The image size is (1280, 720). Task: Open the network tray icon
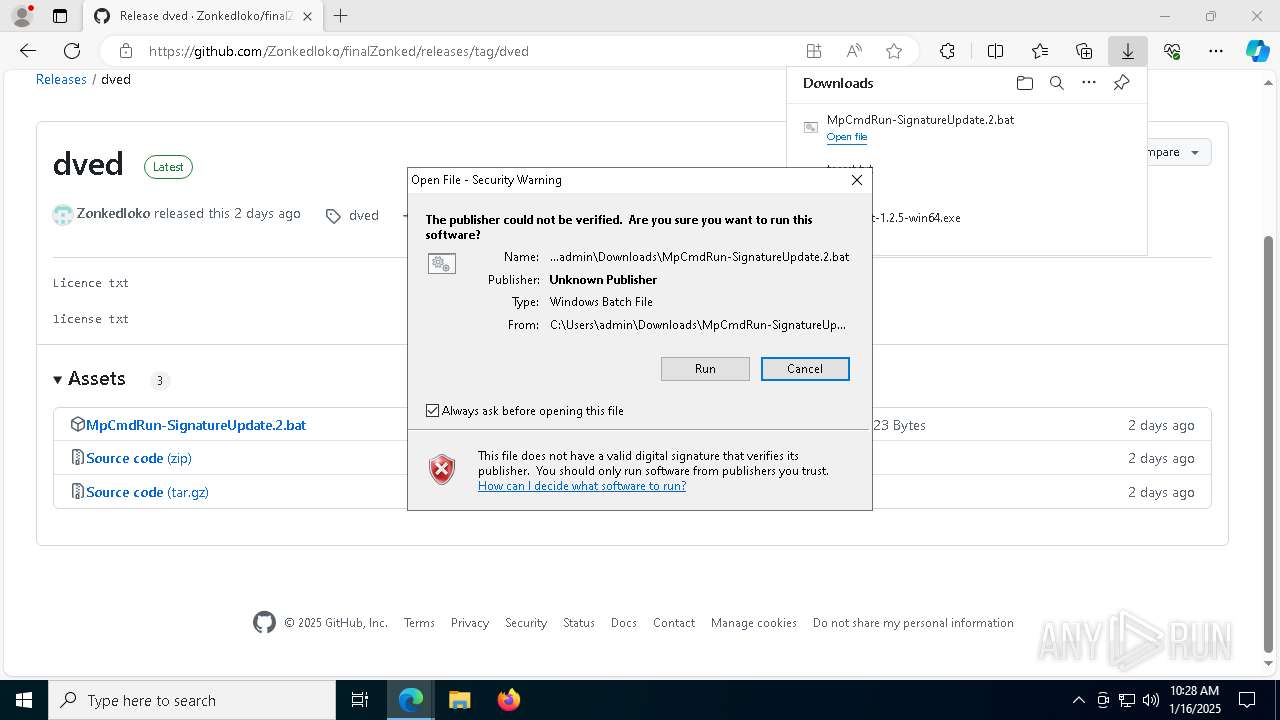coord(1127,700)
